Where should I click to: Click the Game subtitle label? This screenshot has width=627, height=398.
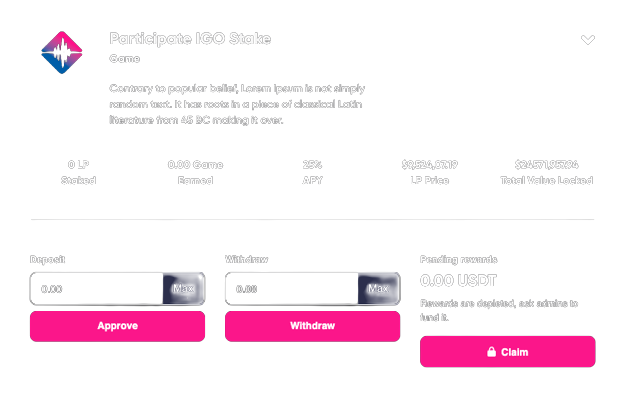click(124, 59)
